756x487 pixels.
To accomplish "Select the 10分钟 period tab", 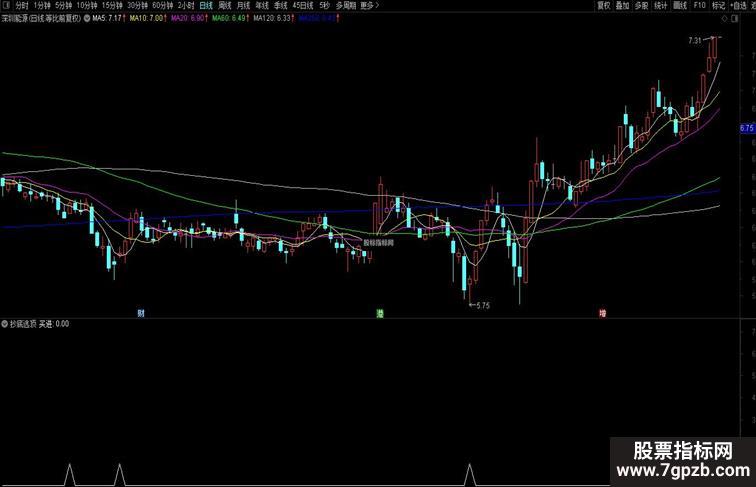I will coord(87,5).
